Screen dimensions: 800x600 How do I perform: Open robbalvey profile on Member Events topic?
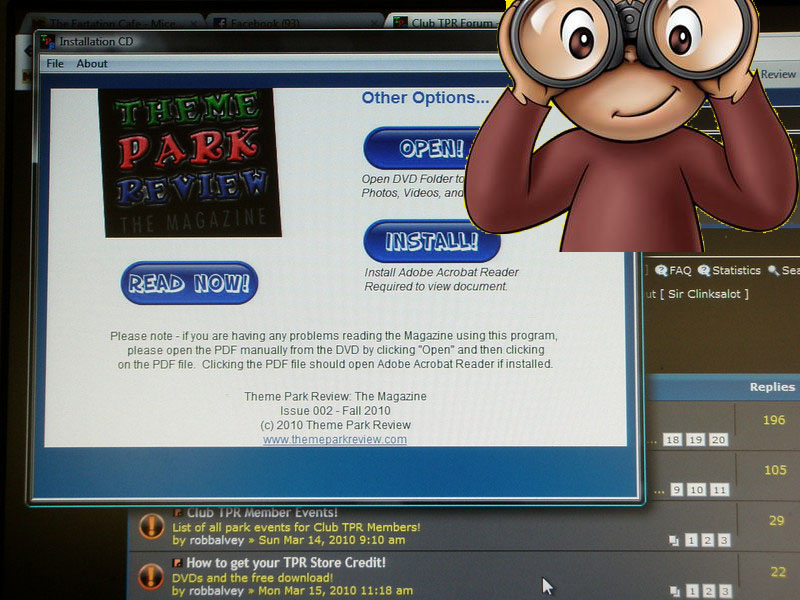click(215, 540)
